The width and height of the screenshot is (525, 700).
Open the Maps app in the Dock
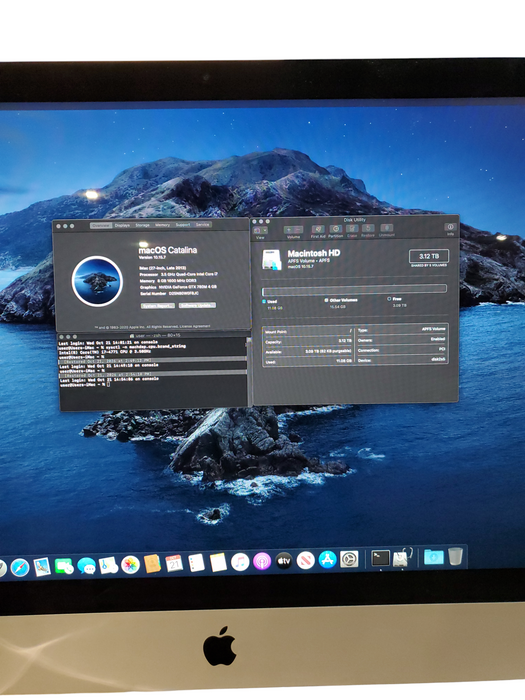pyautogui.click(x=108, y=565)
